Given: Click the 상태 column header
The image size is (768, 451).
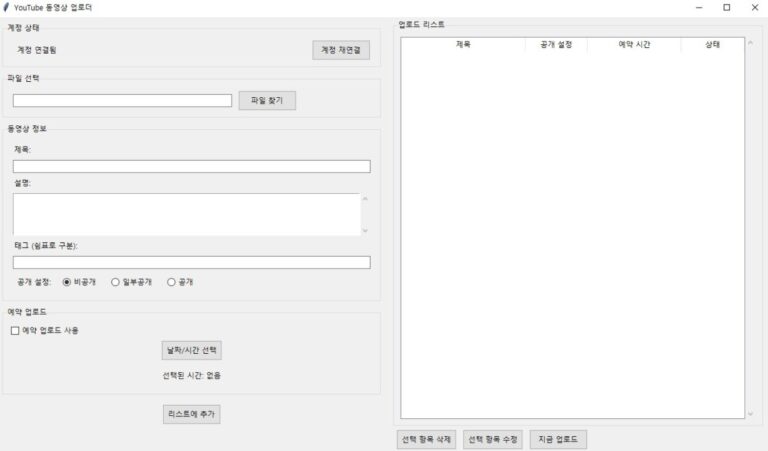Looking at the screenshot, I should click(x=712, y=45).
